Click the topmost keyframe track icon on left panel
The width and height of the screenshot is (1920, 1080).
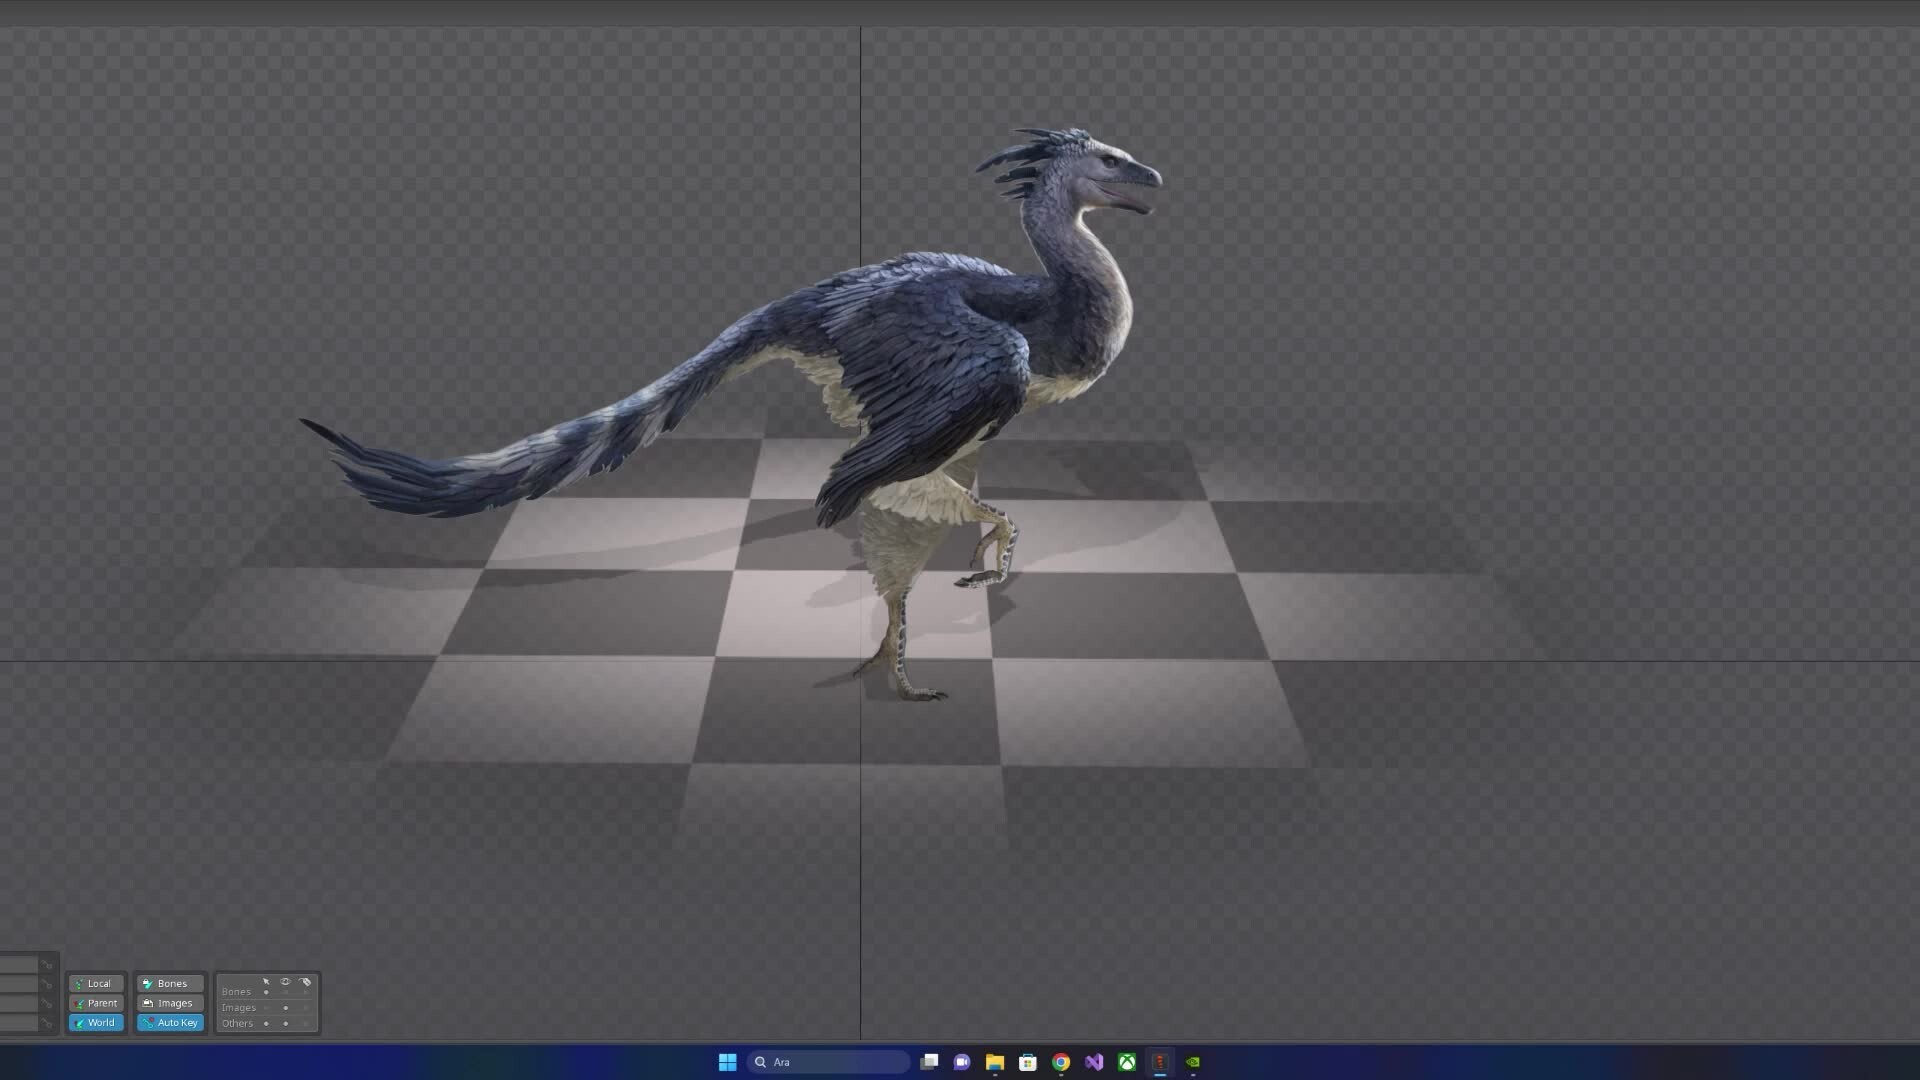47,965
